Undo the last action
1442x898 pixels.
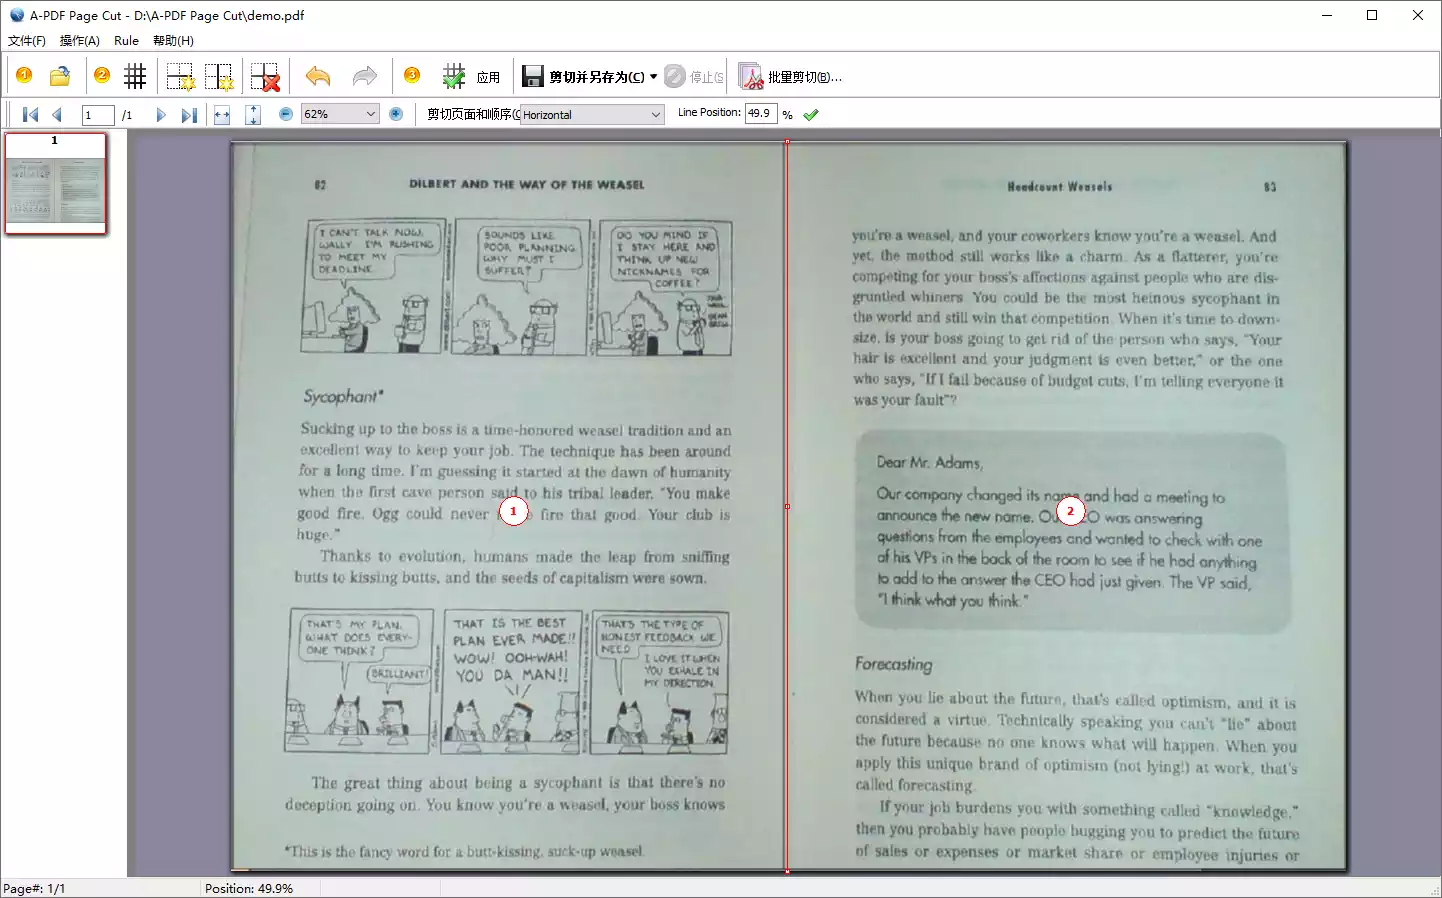[x=318, y=76]
